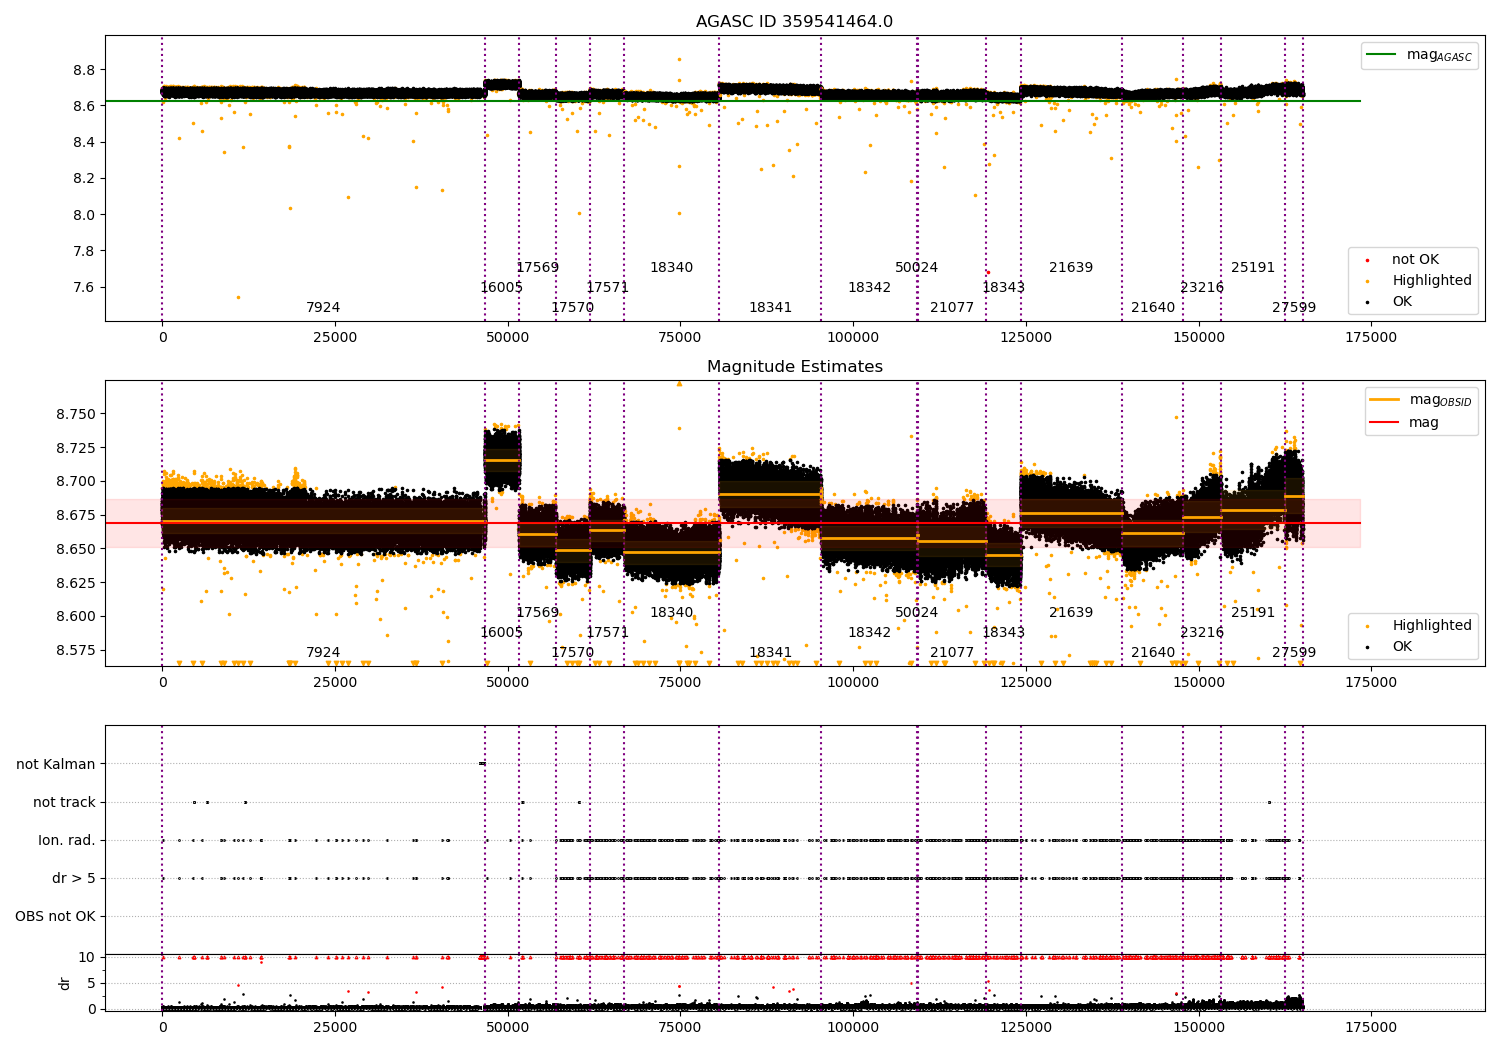This screenshot has height=1050, width=1500.
Task: Click OBSID label 17569 in the AGASC ID plot
Action: tap(538, 268)
